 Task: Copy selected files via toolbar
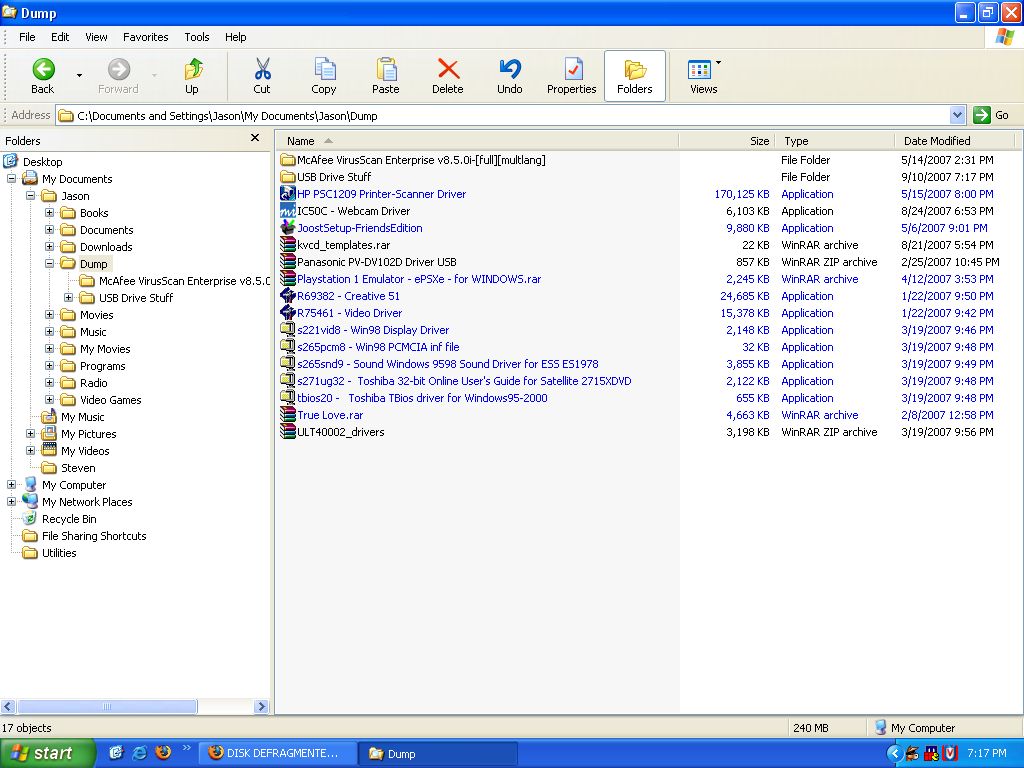tap(323, 76)
